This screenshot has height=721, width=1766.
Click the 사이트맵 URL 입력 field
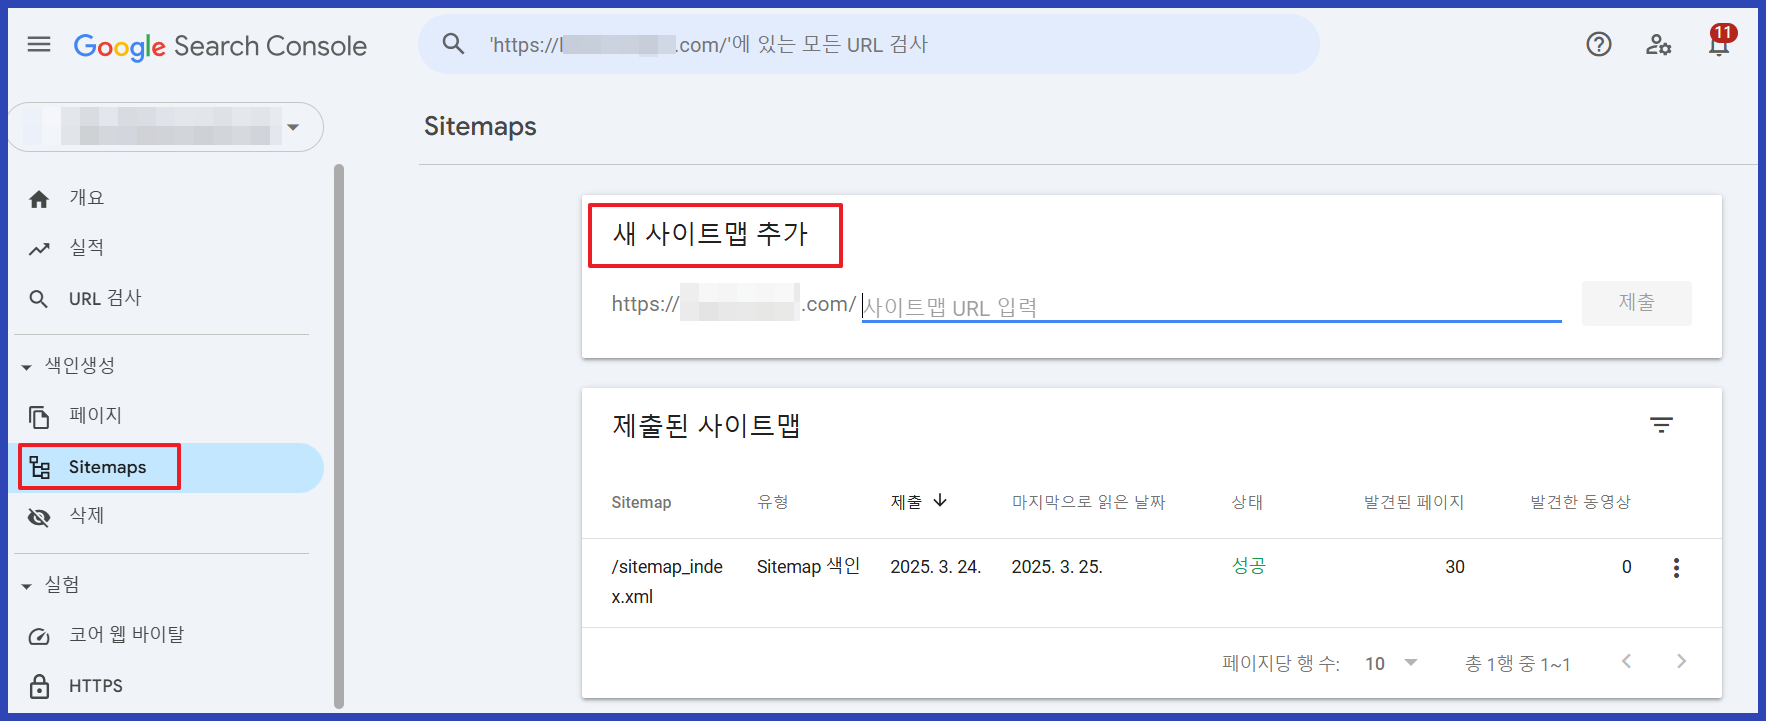click(1211, 305)
